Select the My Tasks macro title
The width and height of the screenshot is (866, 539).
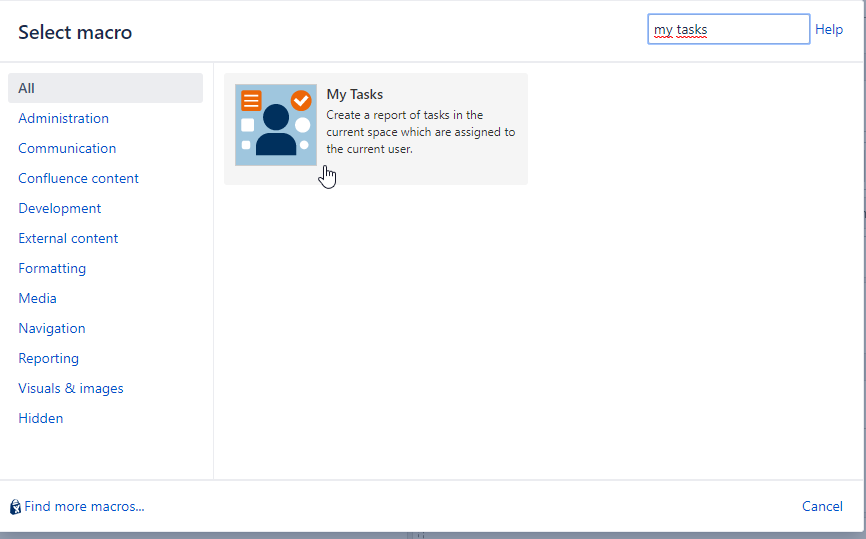(x=354, y=95)
